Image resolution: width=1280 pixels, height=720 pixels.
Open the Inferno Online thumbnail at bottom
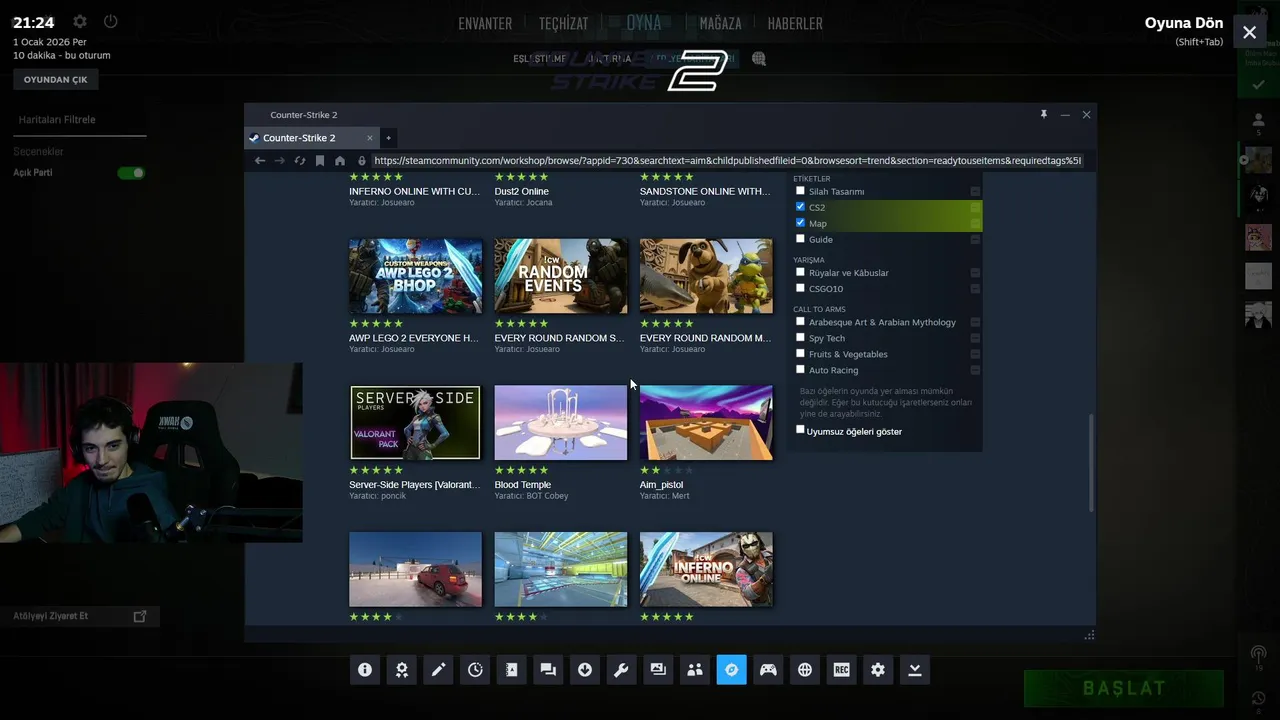706,569
